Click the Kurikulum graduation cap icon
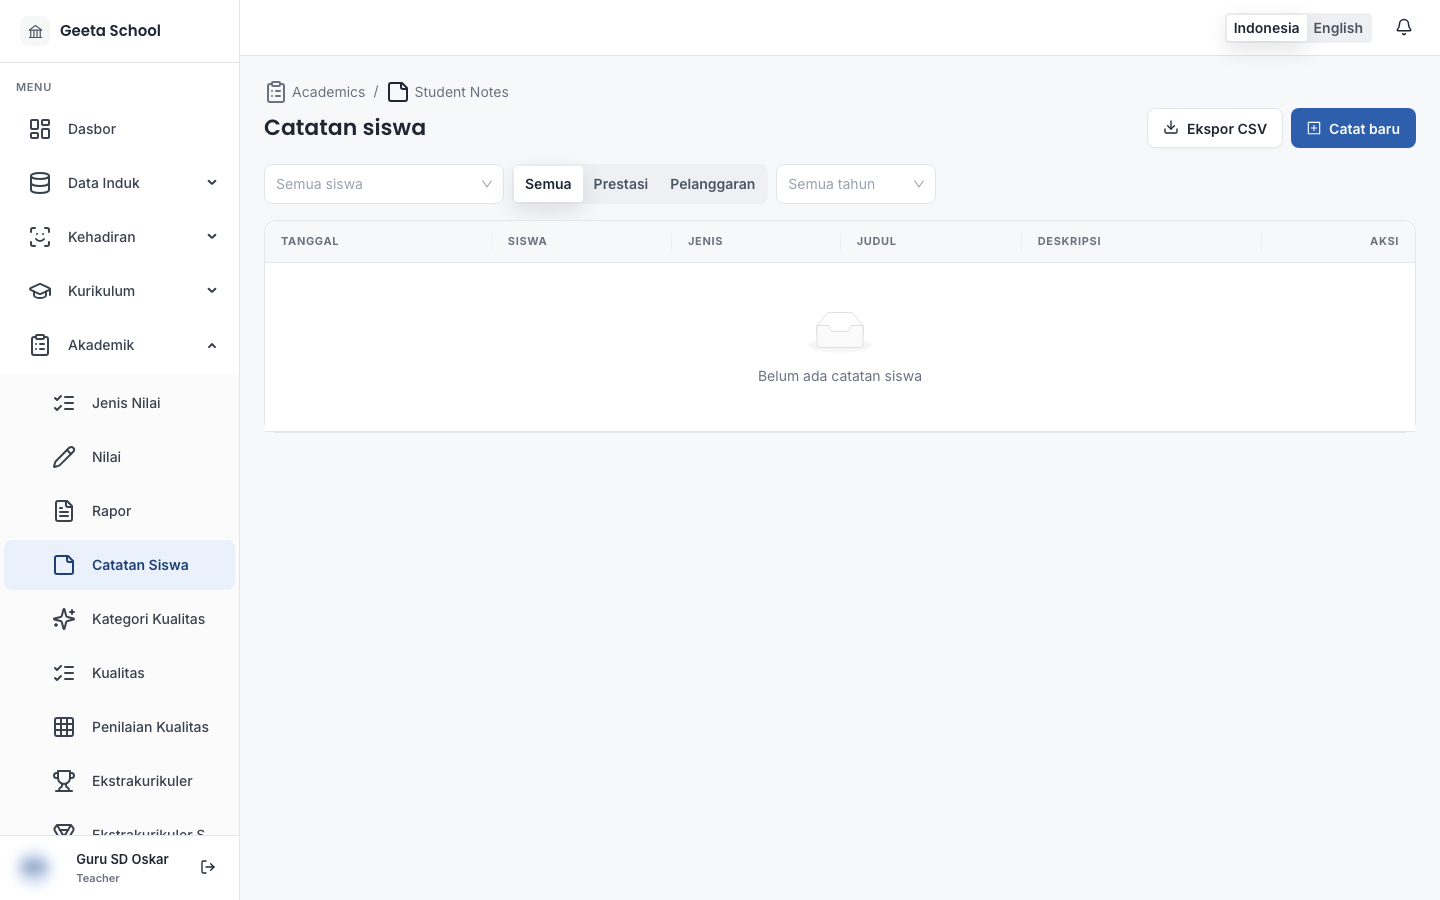The width and height of the screenshot is (1440, 900). [x=40, y=291]
